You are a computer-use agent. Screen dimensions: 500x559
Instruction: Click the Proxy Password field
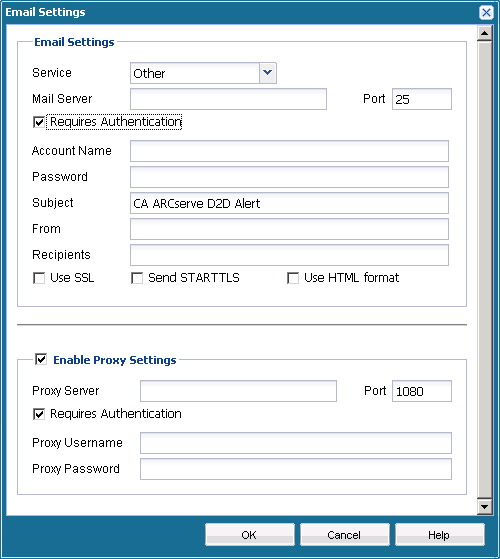click(295, 469)
